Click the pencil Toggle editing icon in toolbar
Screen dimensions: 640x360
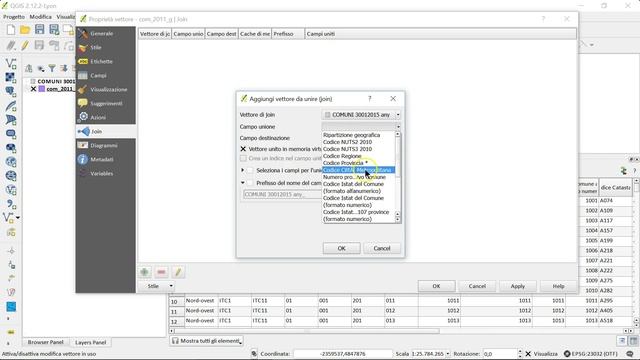[25, 45]
